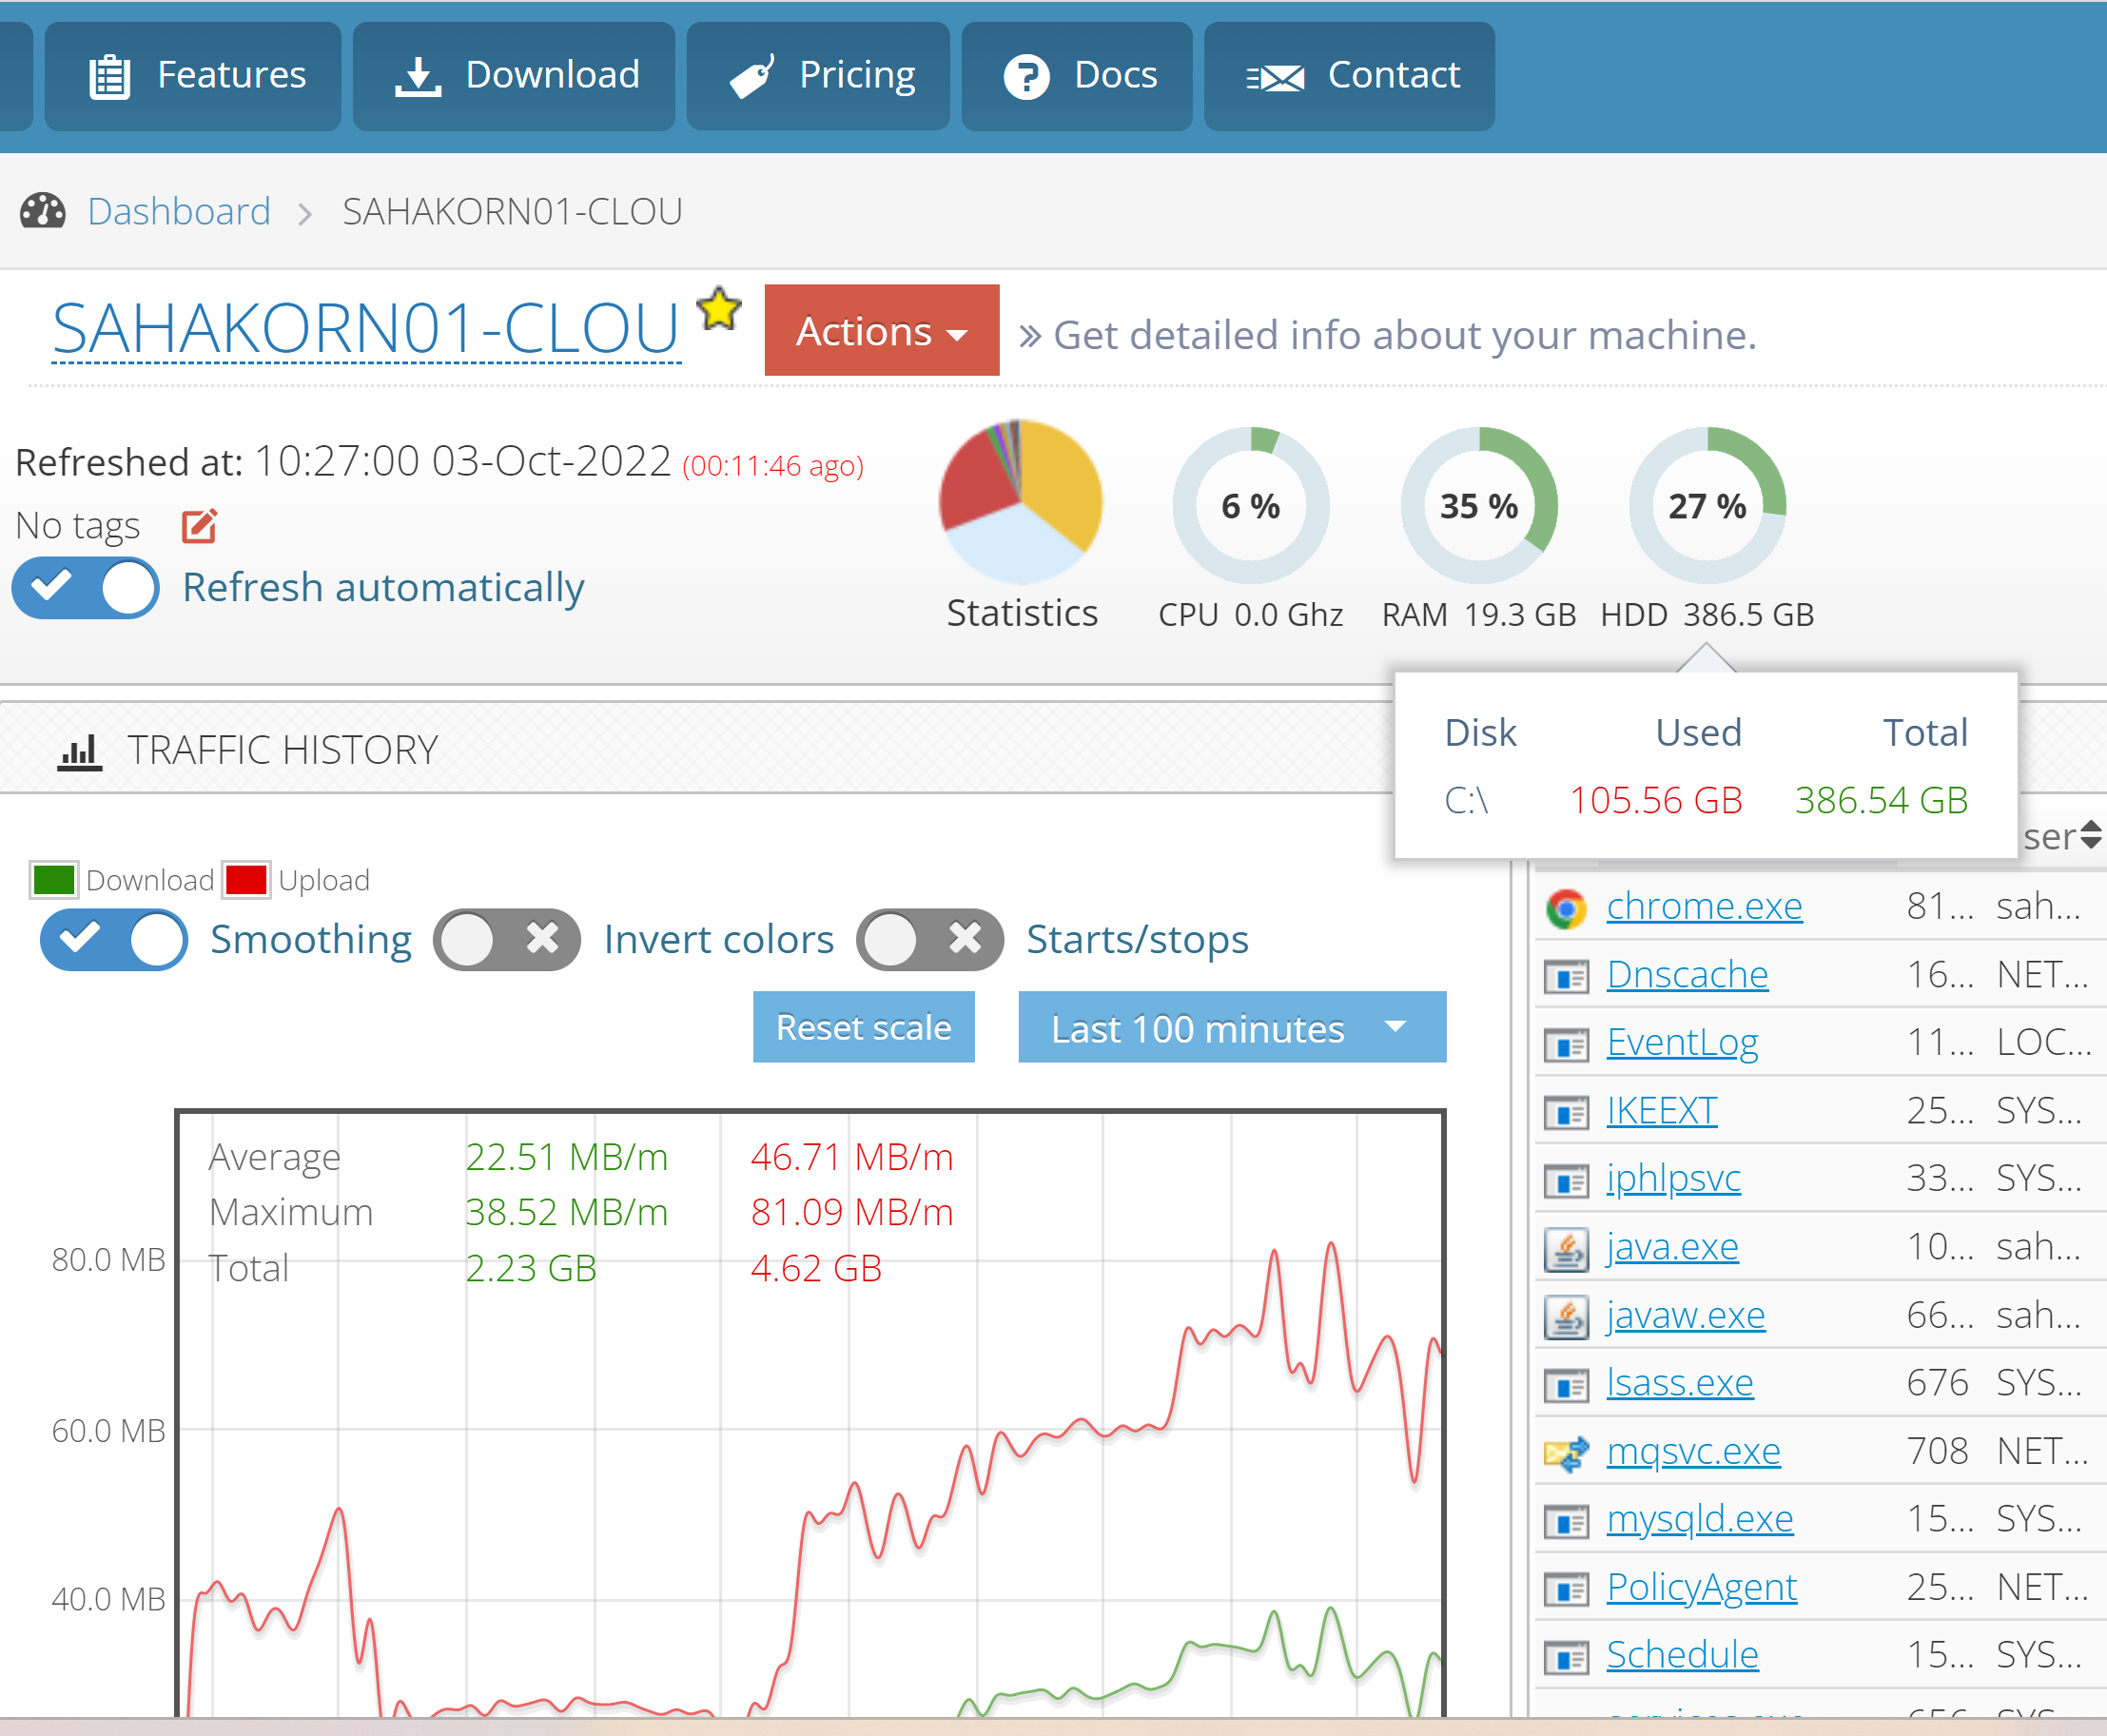Disable the Refresh automatically toggle
Screen dimensions: 2107x1736
[86, 588]
